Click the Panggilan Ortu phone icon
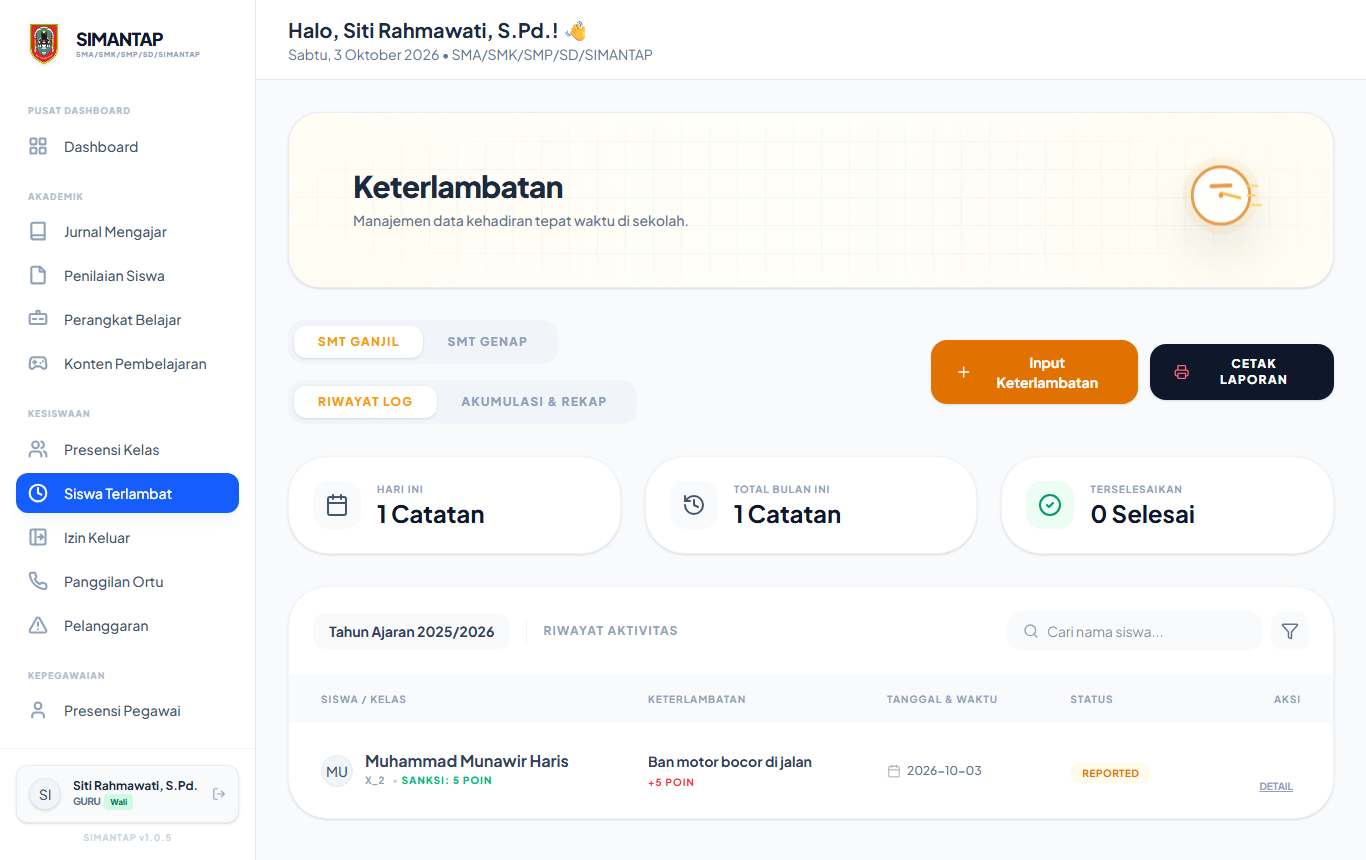This screenshot has height=860, width=1366. [38, 582]
